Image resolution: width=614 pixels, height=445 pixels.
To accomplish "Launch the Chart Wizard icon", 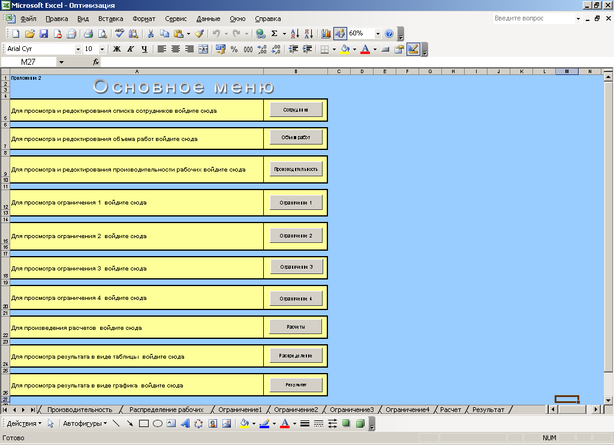I will [326, 33].
